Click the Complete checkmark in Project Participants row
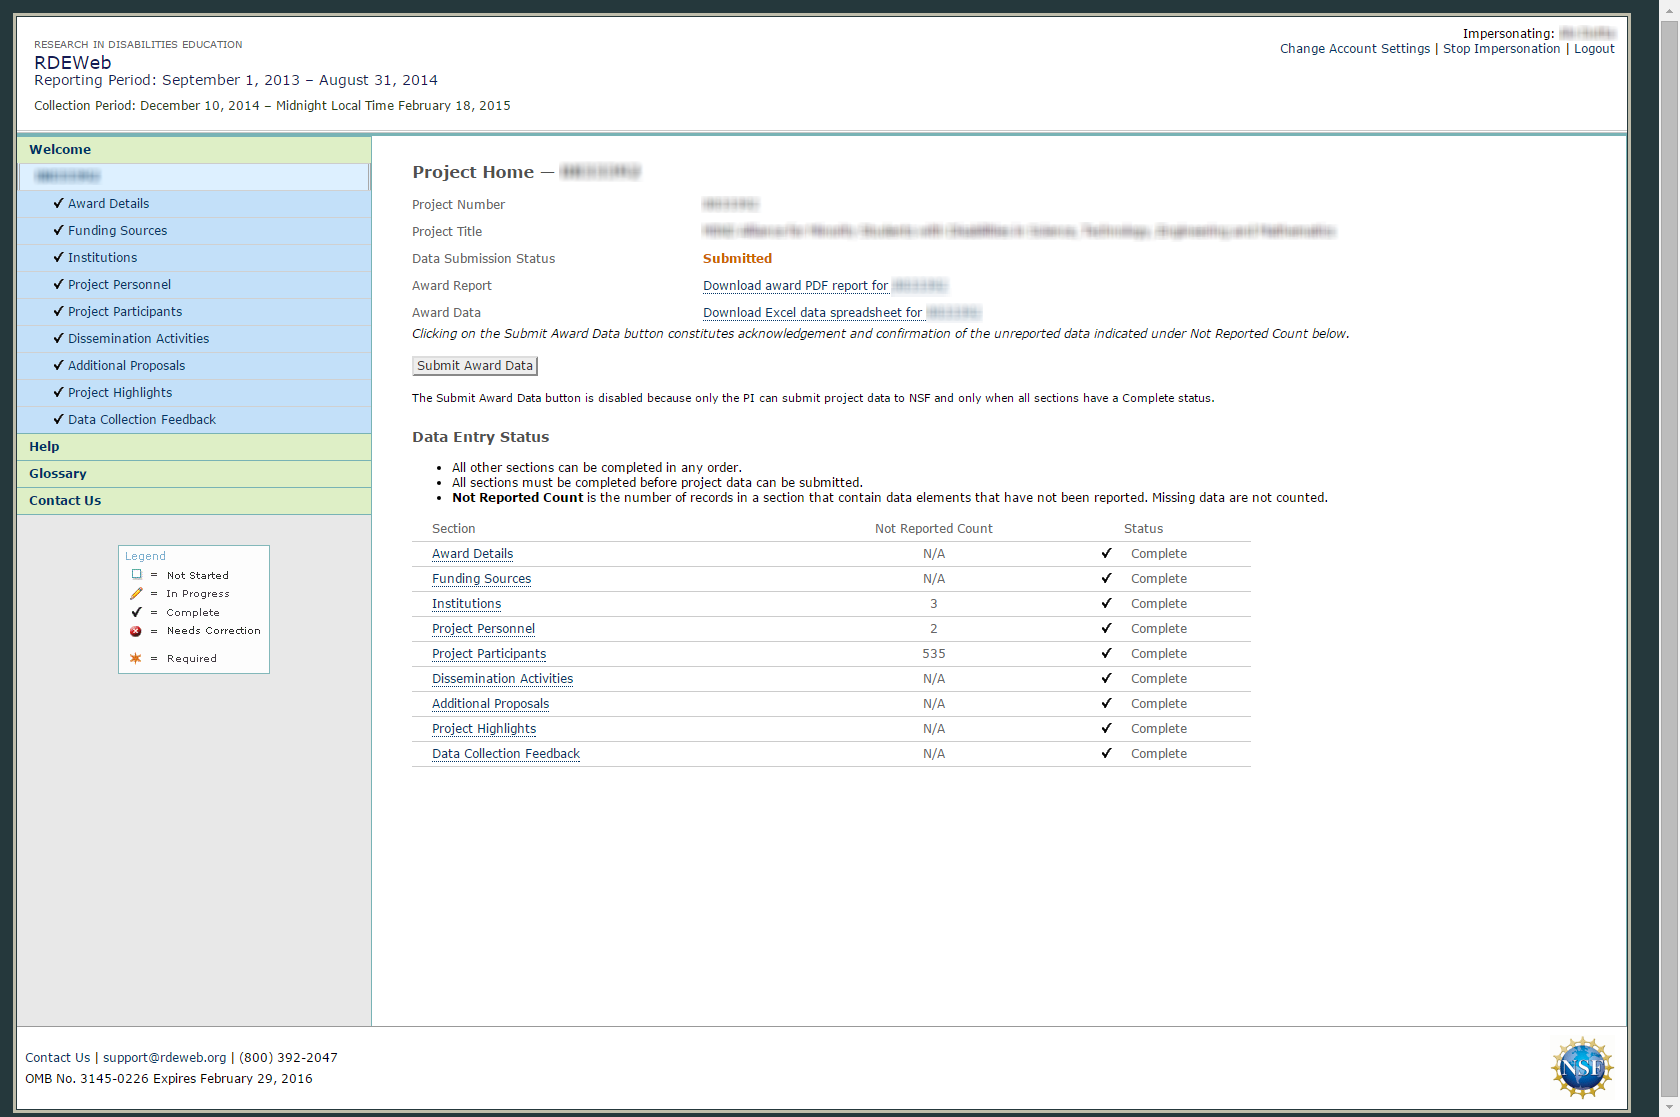1680x1117 pixels. click(x=1106, y=653)
